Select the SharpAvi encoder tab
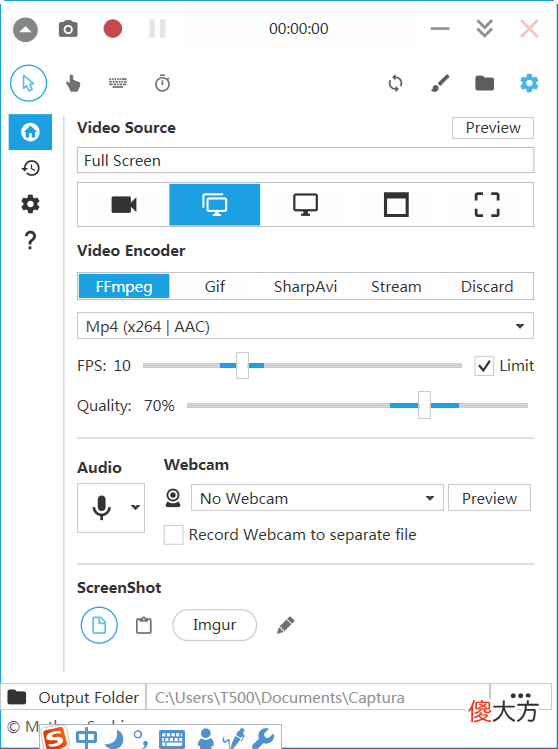The width and height of the screenshot is (558, 749). (x=305, y=287)
